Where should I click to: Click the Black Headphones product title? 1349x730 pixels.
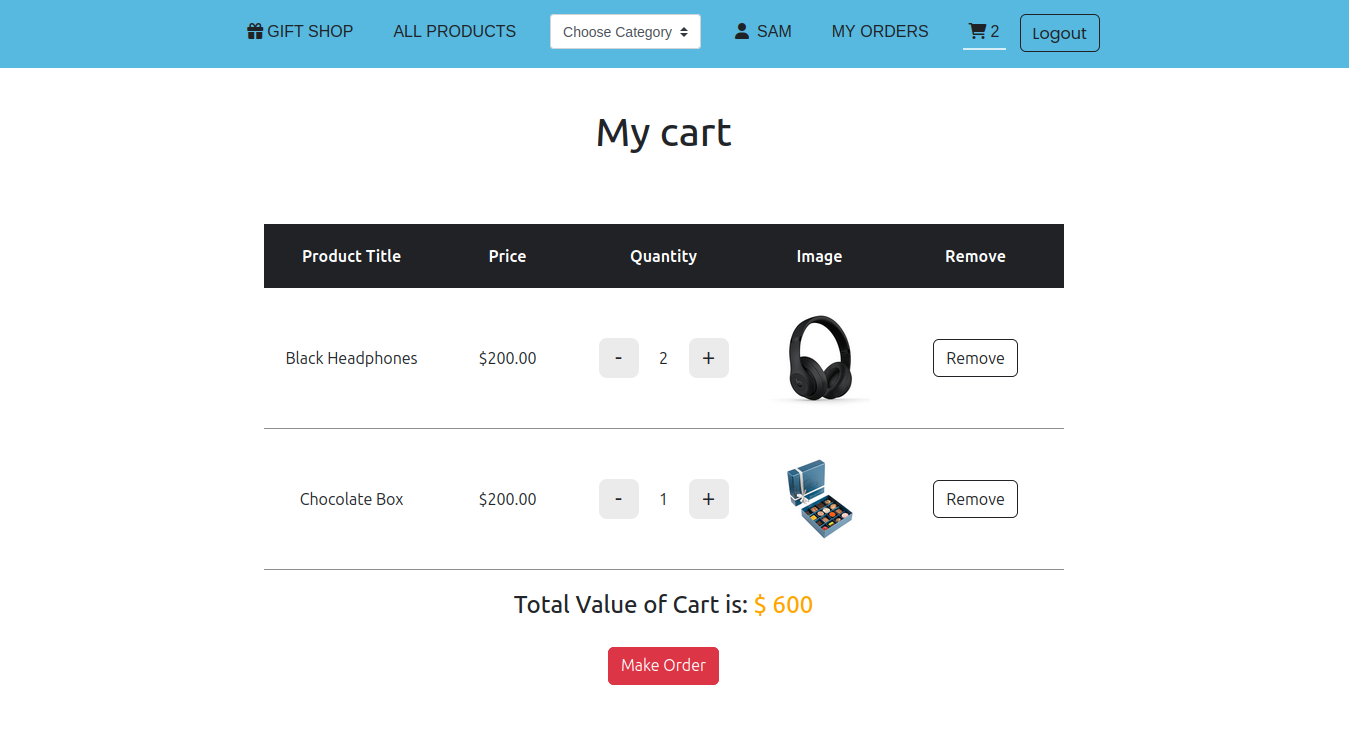click(351, 358)
